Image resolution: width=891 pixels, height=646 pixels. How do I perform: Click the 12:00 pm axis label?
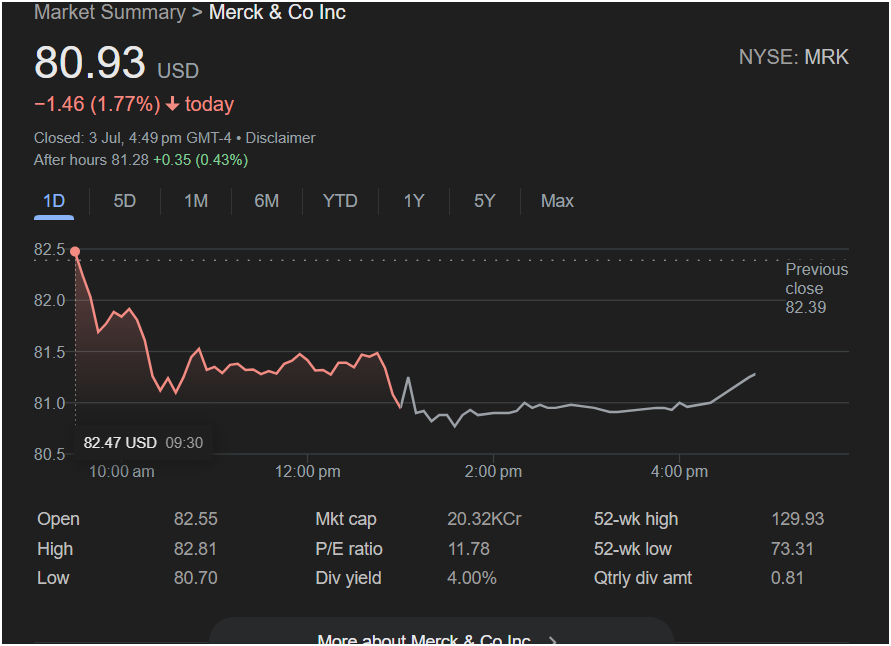[x=307, y=472]
